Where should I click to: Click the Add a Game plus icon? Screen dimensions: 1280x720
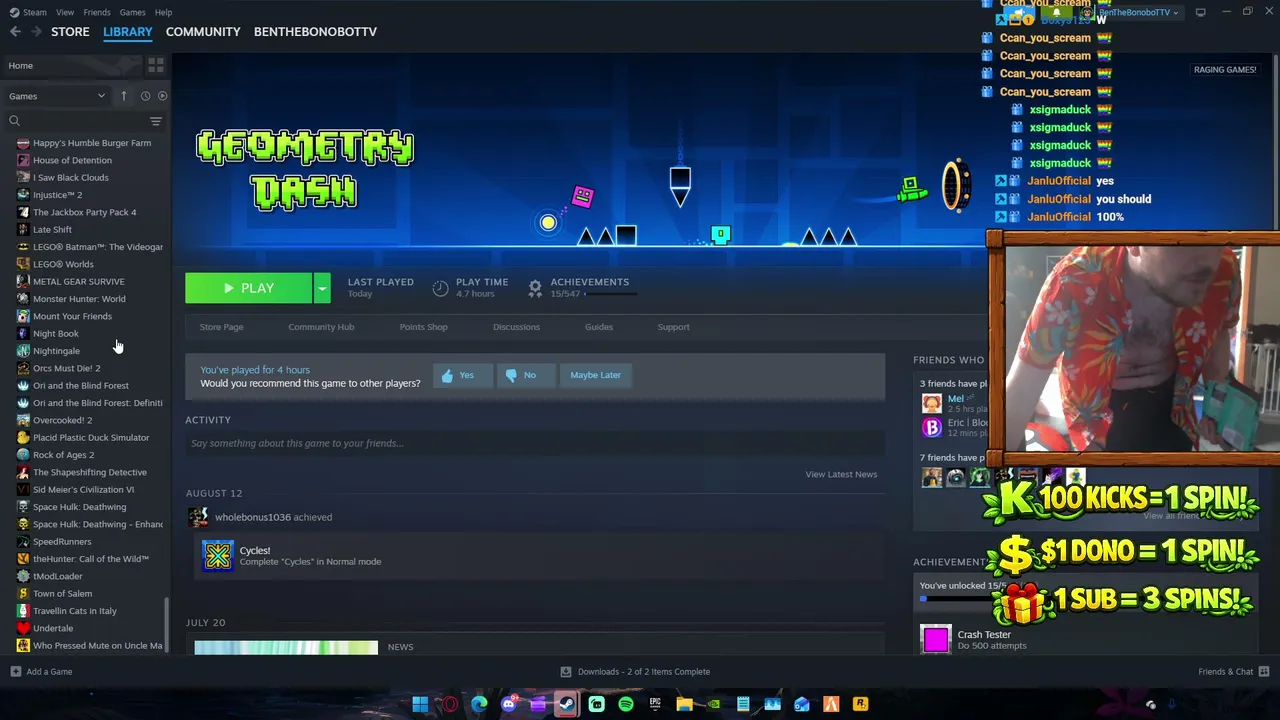coord(15,672)
